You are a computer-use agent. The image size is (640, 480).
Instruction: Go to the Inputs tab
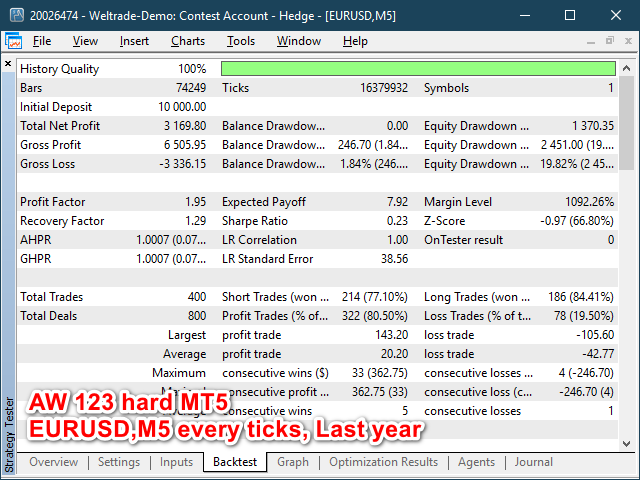176,462
